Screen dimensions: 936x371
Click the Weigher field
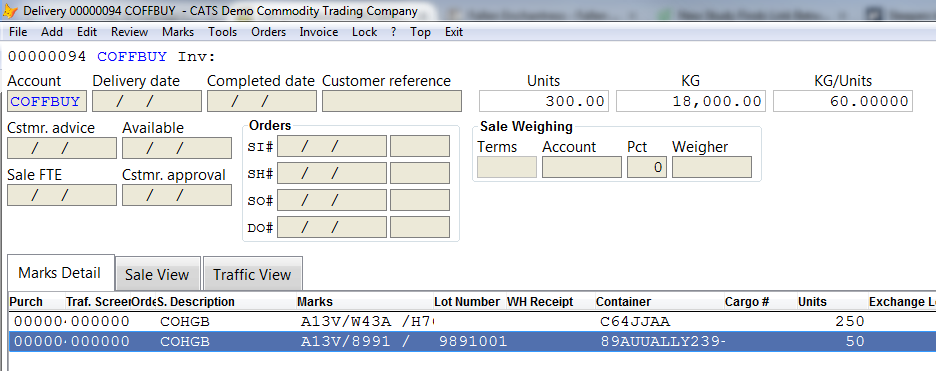tap(712, 167)
